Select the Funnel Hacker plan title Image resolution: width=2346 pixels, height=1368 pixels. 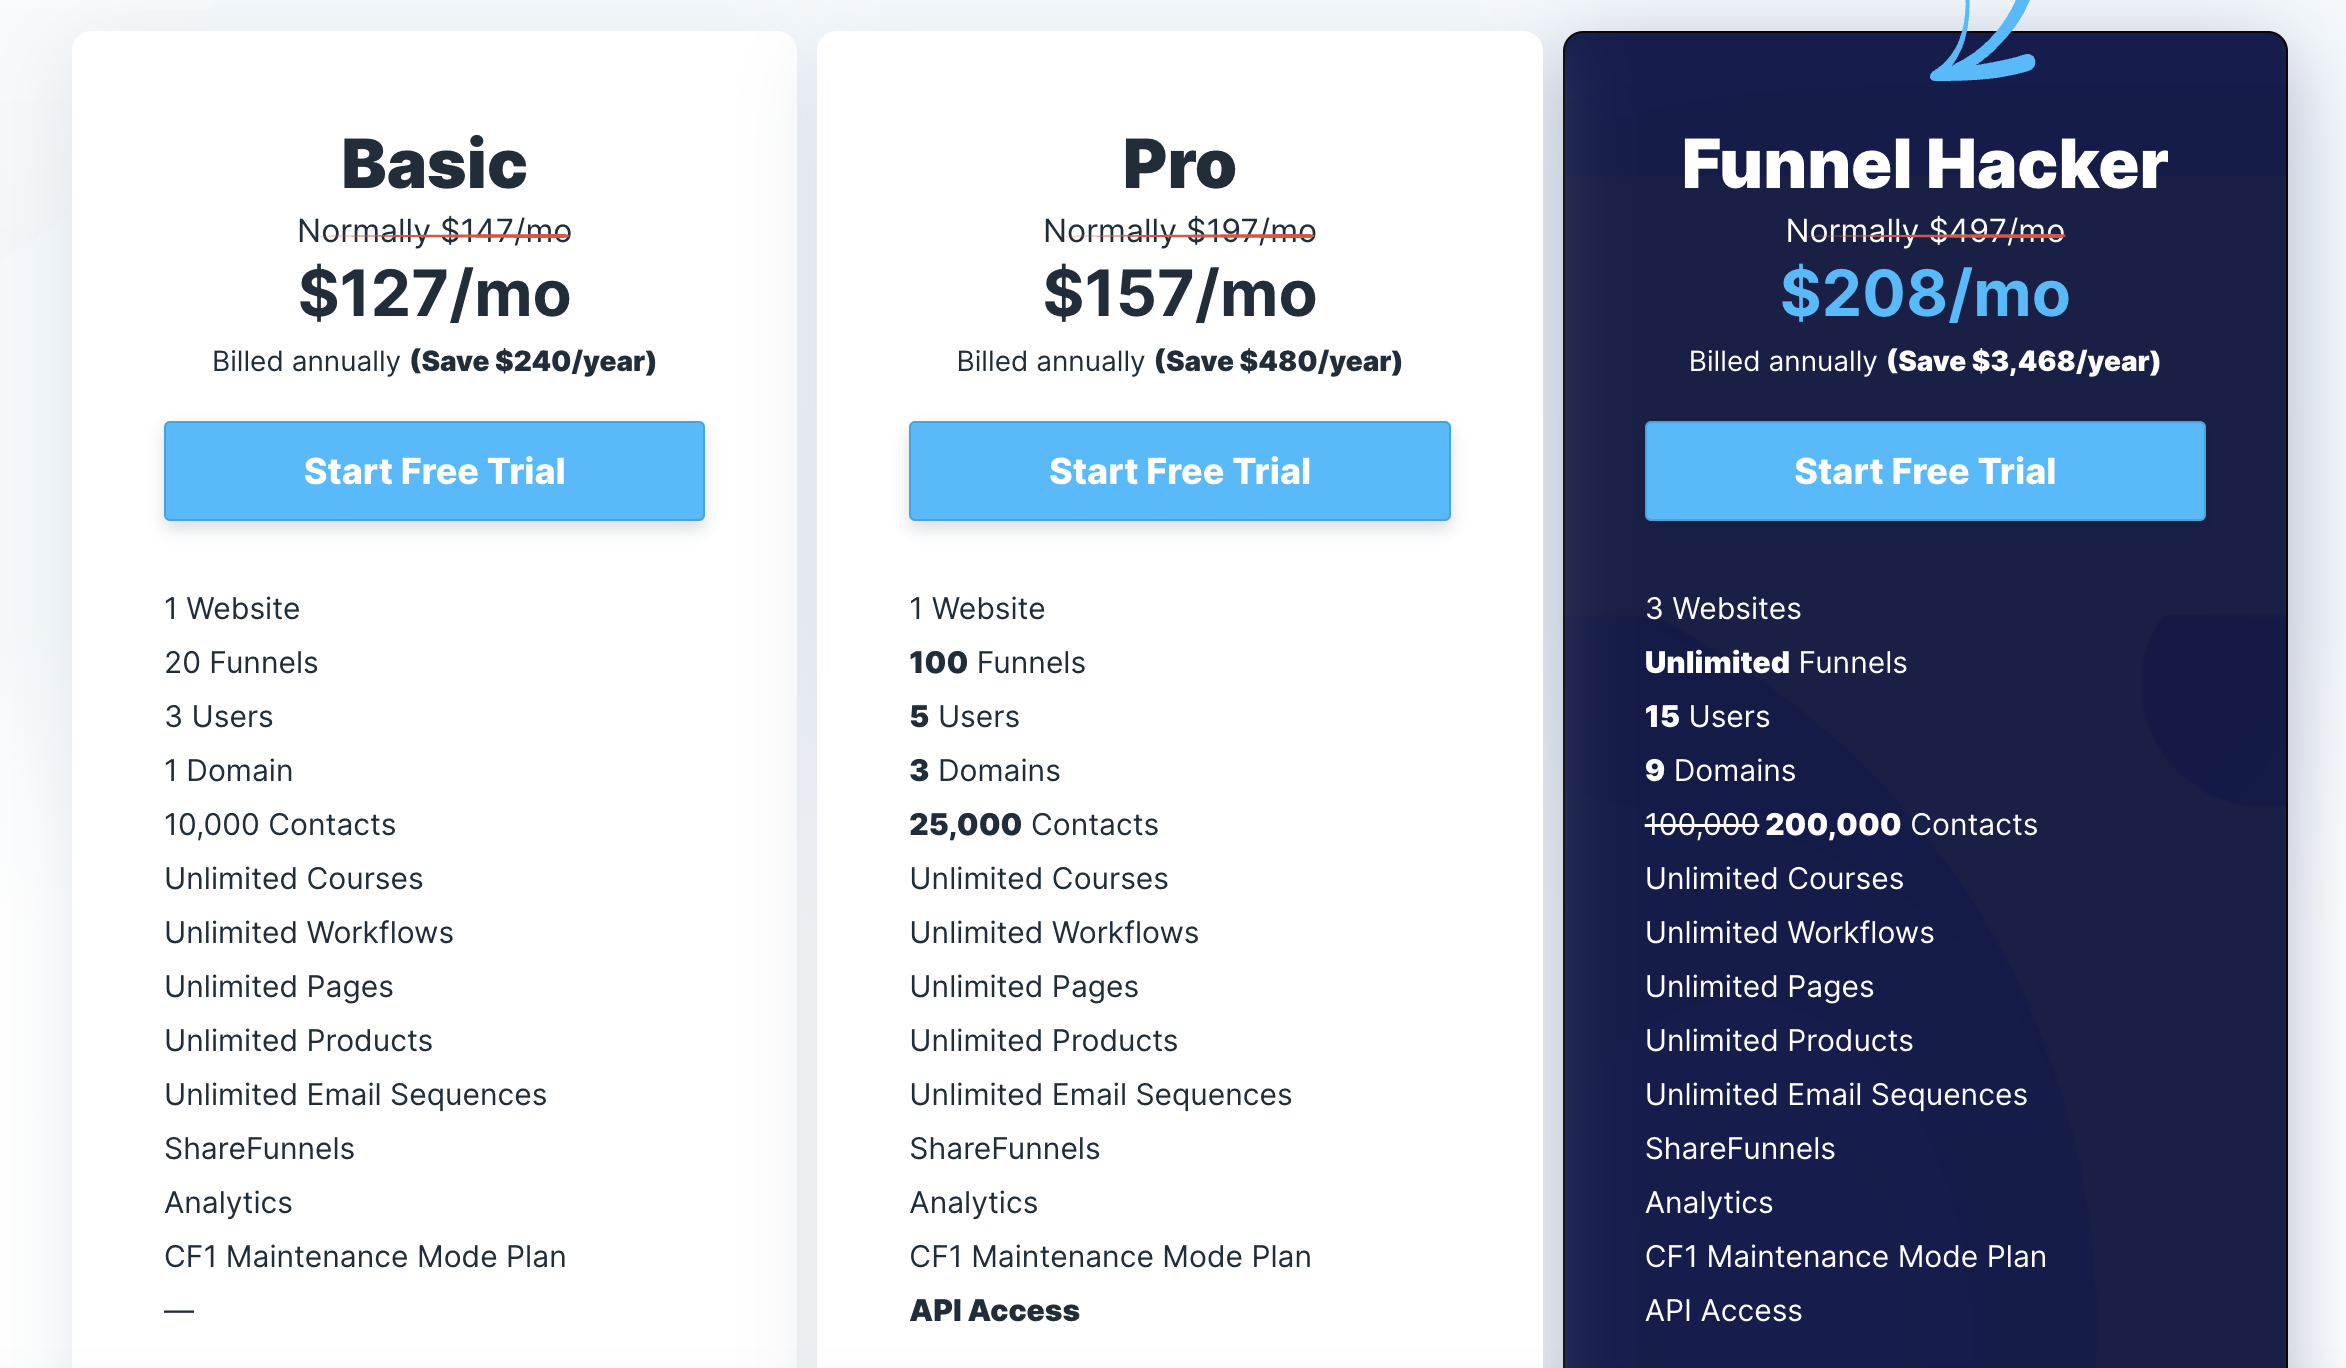pyautogui.click(x=1924, y=162)
